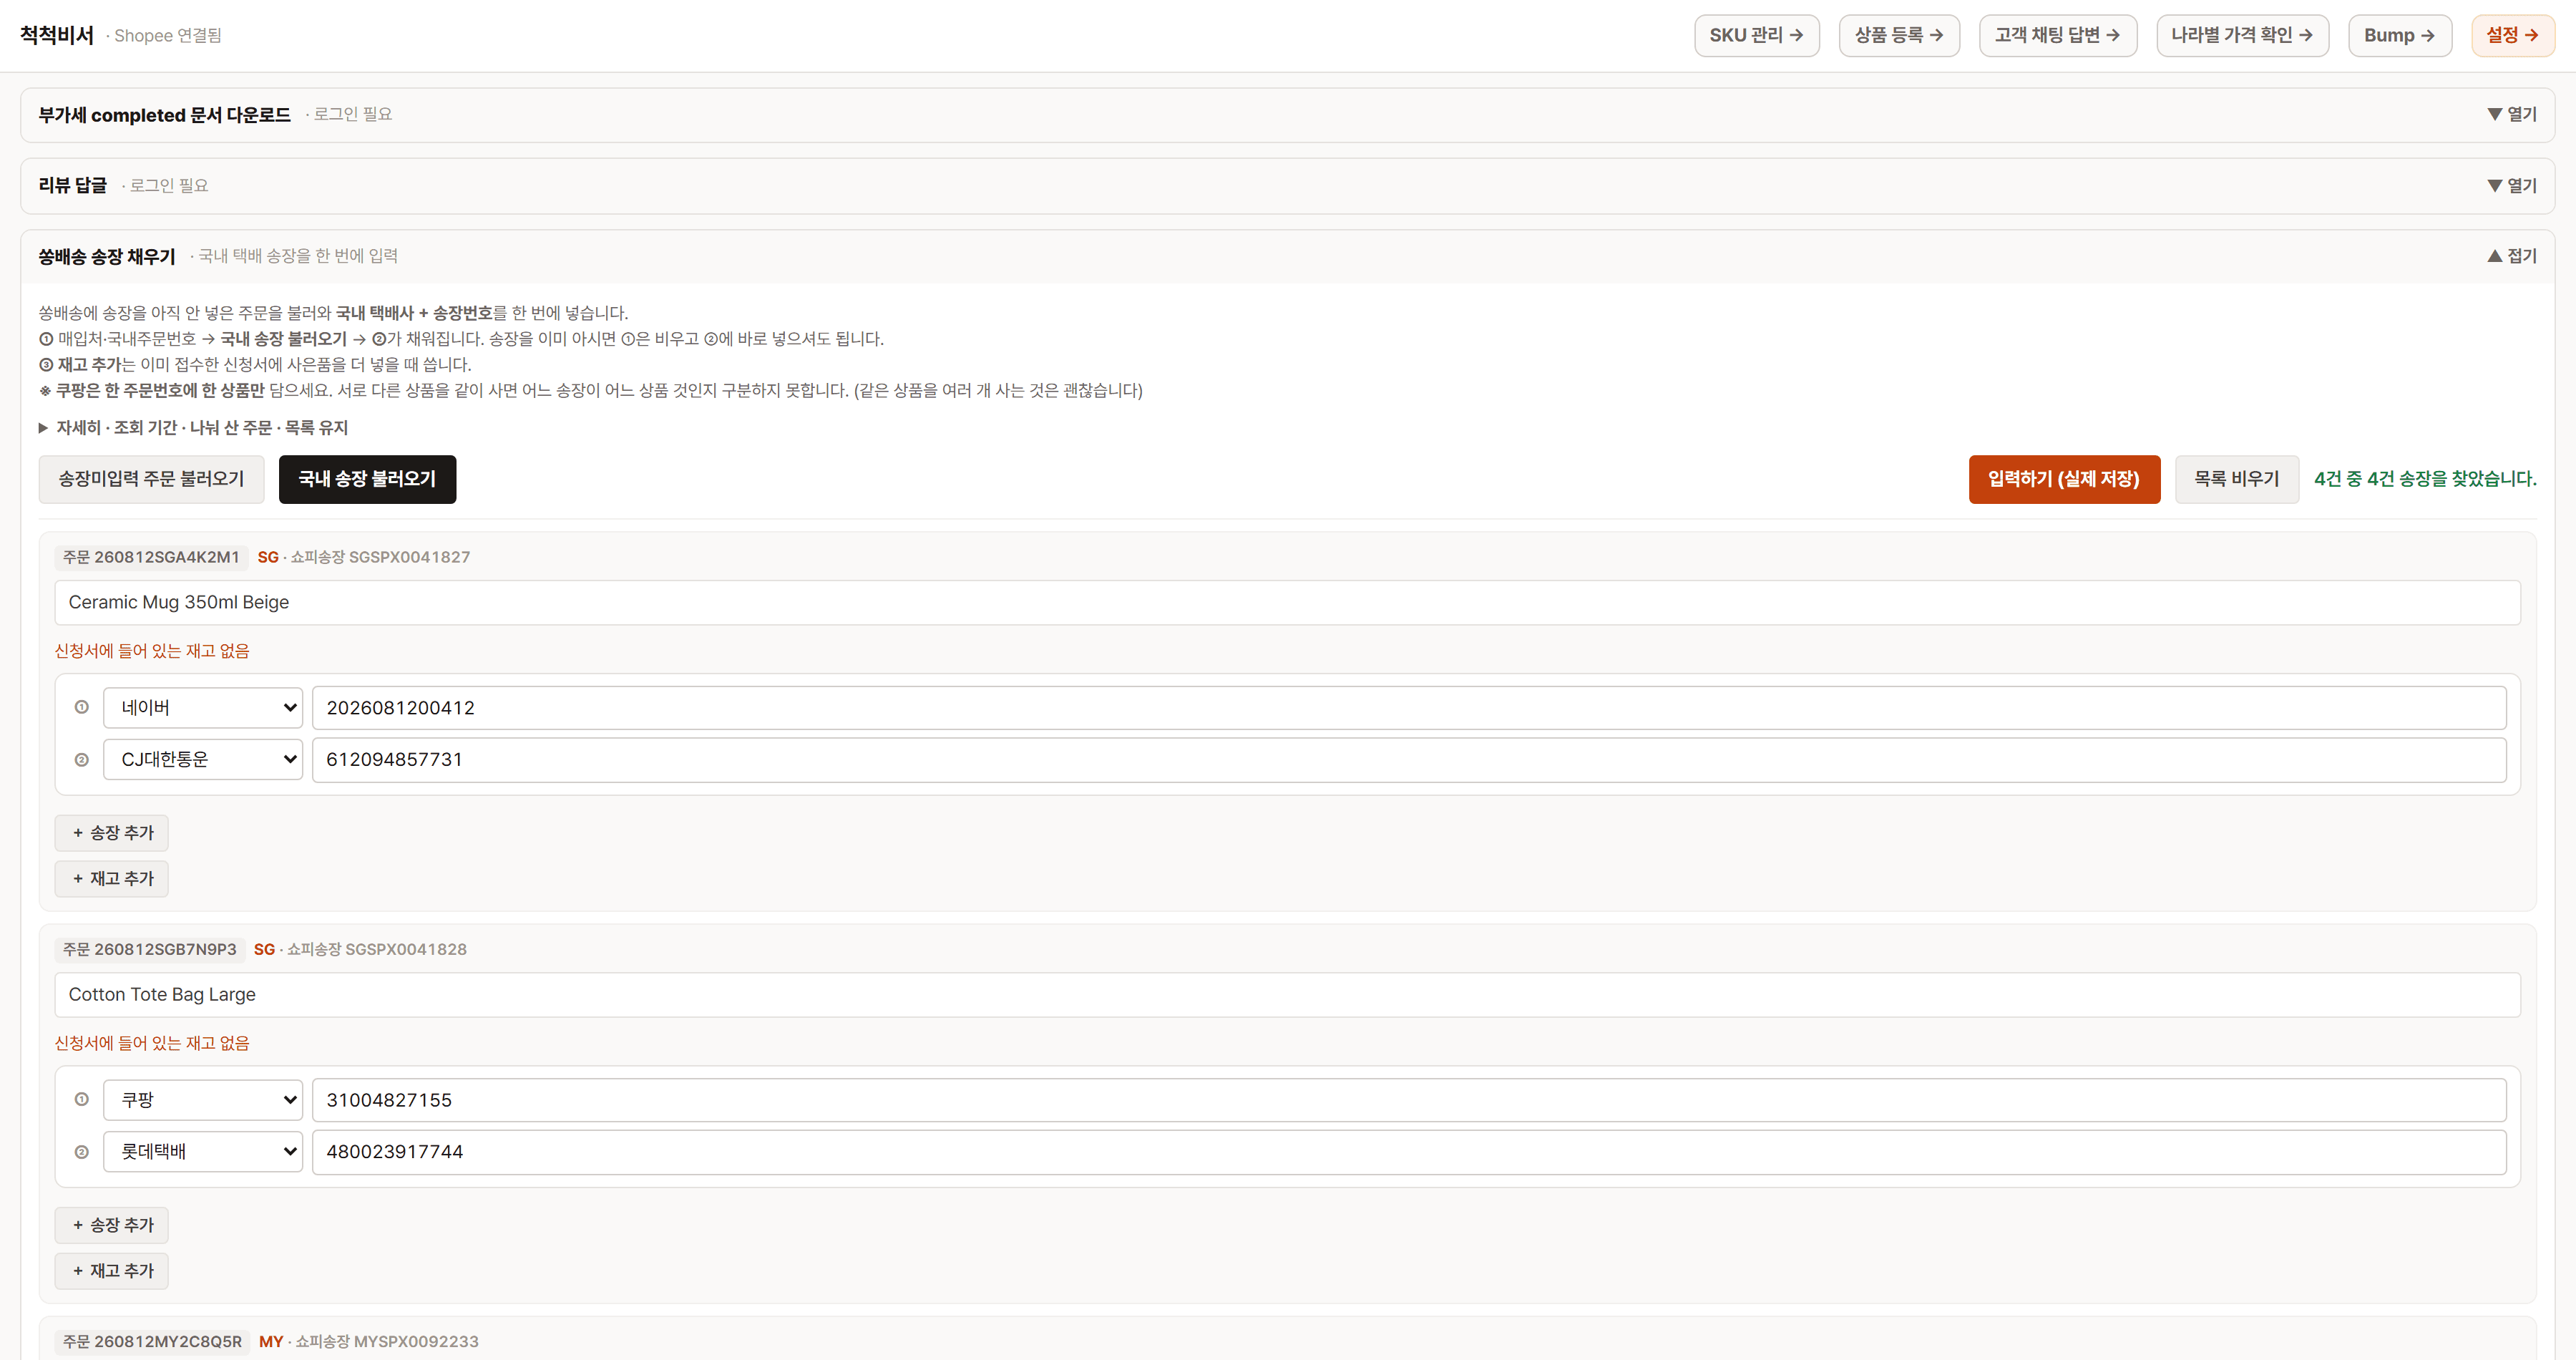Edit order number field 31004827155
The height and width of the screenshot is (1360, 2576).
pyautogui.click(x=1409, y=1100)
